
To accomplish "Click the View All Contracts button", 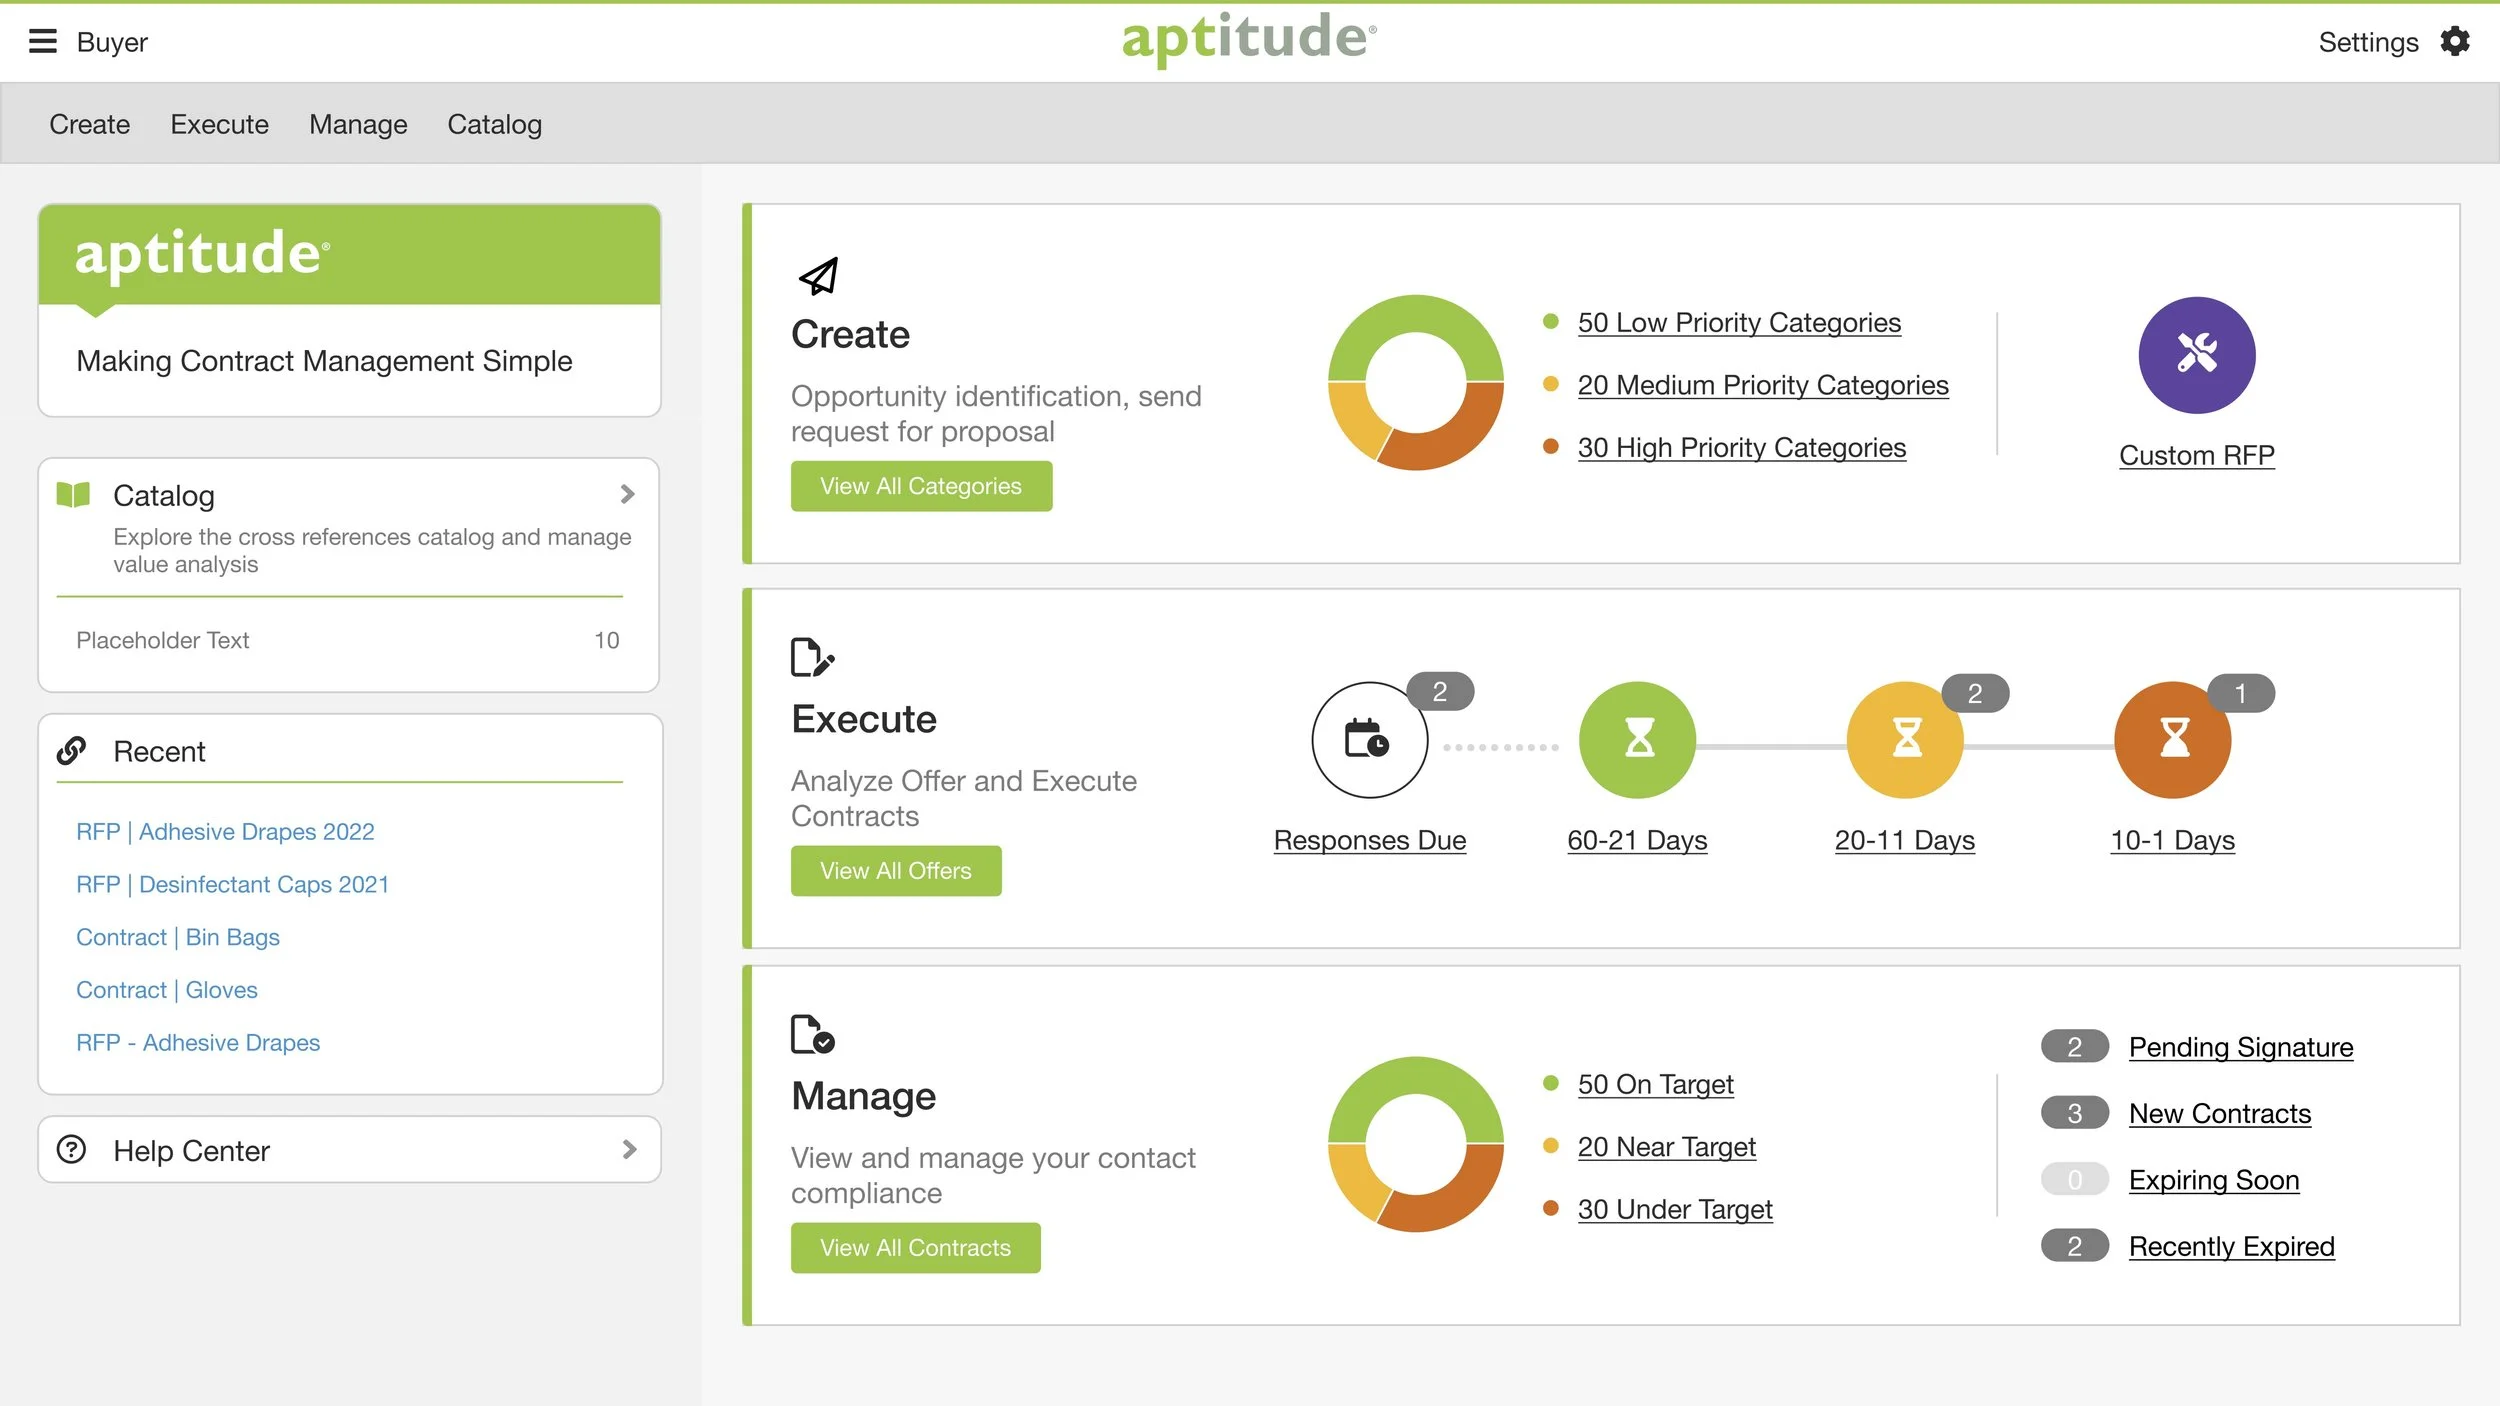I will 915,1248.
